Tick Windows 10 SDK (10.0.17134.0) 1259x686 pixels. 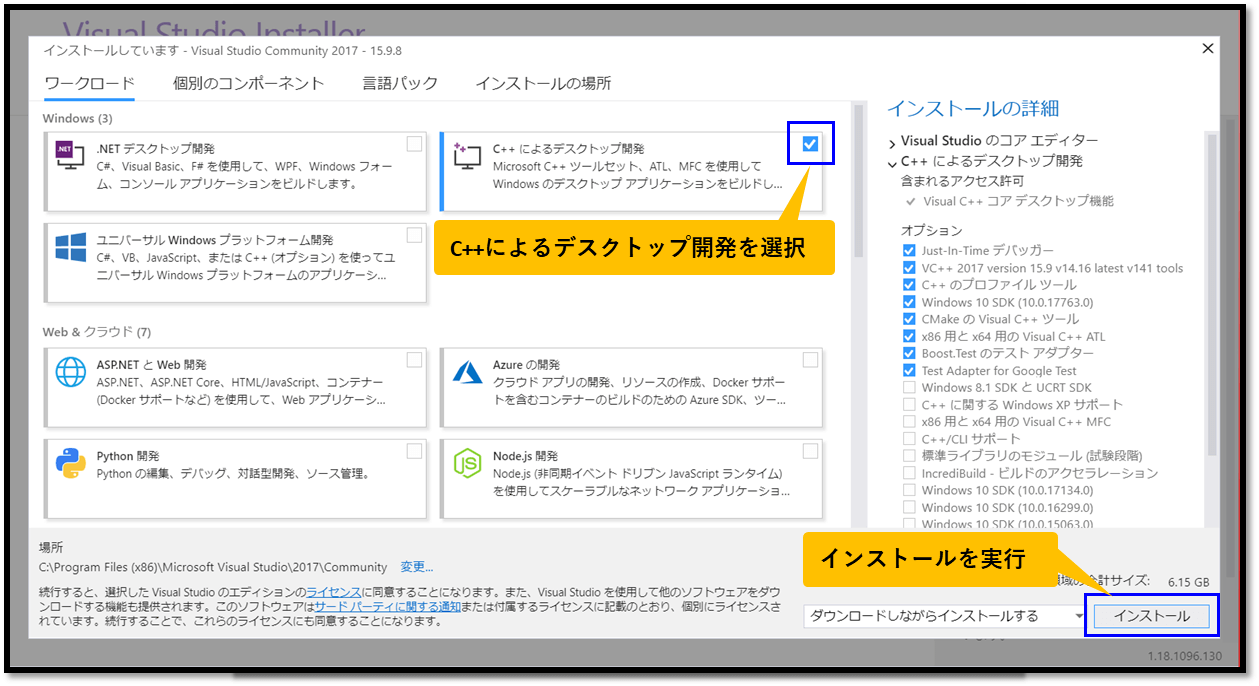coord(909,490)
